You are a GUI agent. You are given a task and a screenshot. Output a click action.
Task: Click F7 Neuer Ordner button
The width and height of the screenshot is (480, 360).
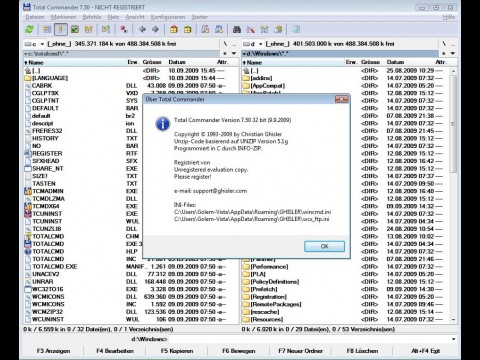(x=300, y=351)
